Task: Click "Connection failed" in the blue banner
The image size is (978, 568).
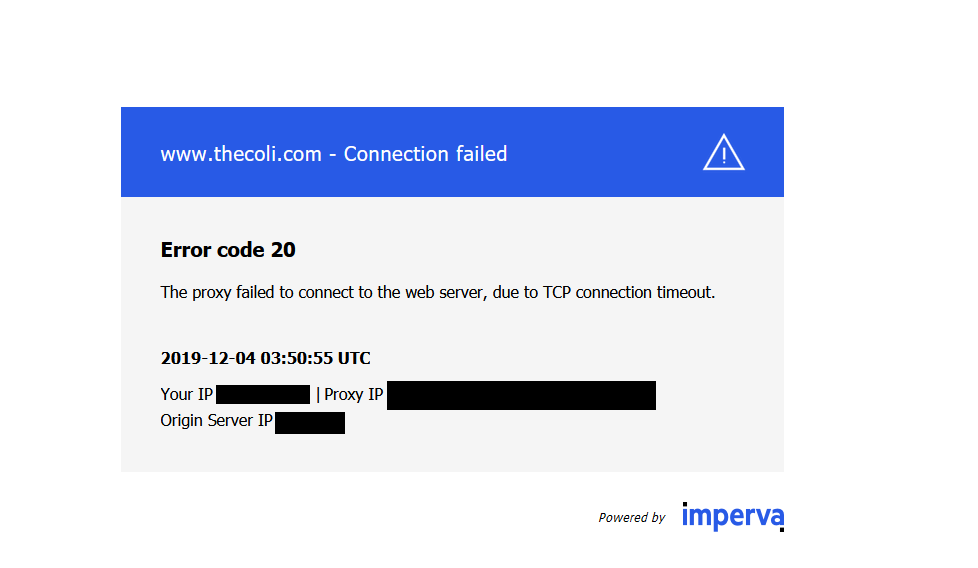Action: tap(425, 154)
